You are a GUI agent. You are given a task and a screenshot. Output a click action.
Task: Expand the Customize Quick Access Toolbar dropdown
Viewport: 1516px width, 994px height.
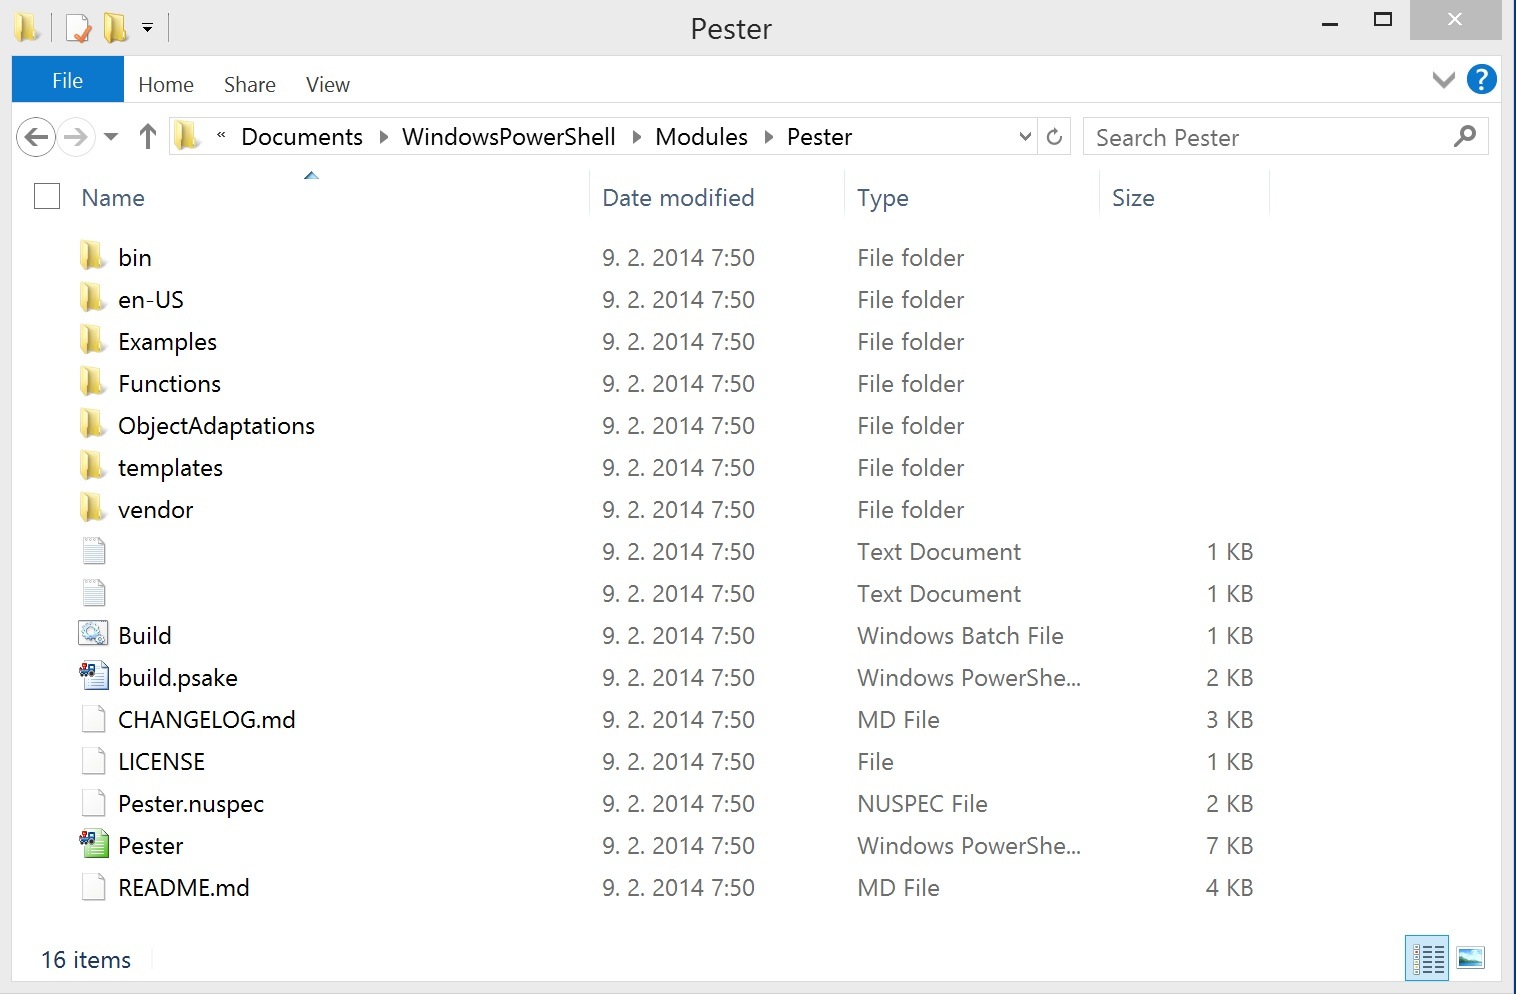(x=147, y=28)
